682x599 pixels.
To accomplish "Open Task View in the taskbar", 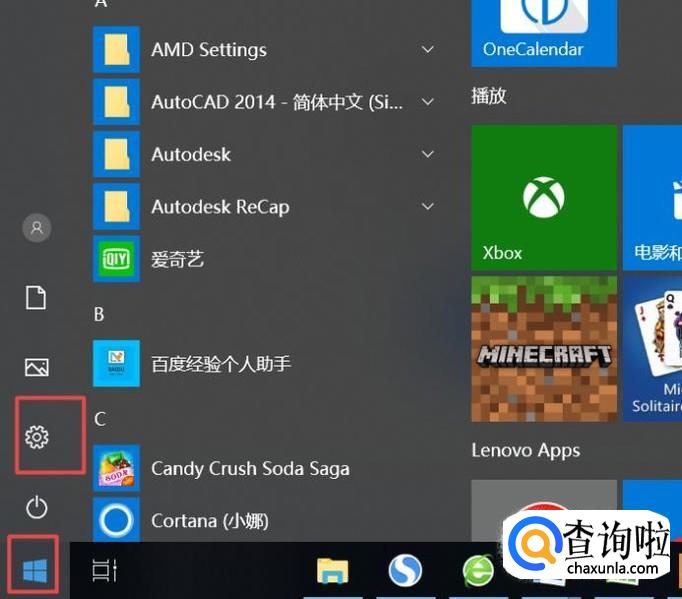I will (104, 570).
